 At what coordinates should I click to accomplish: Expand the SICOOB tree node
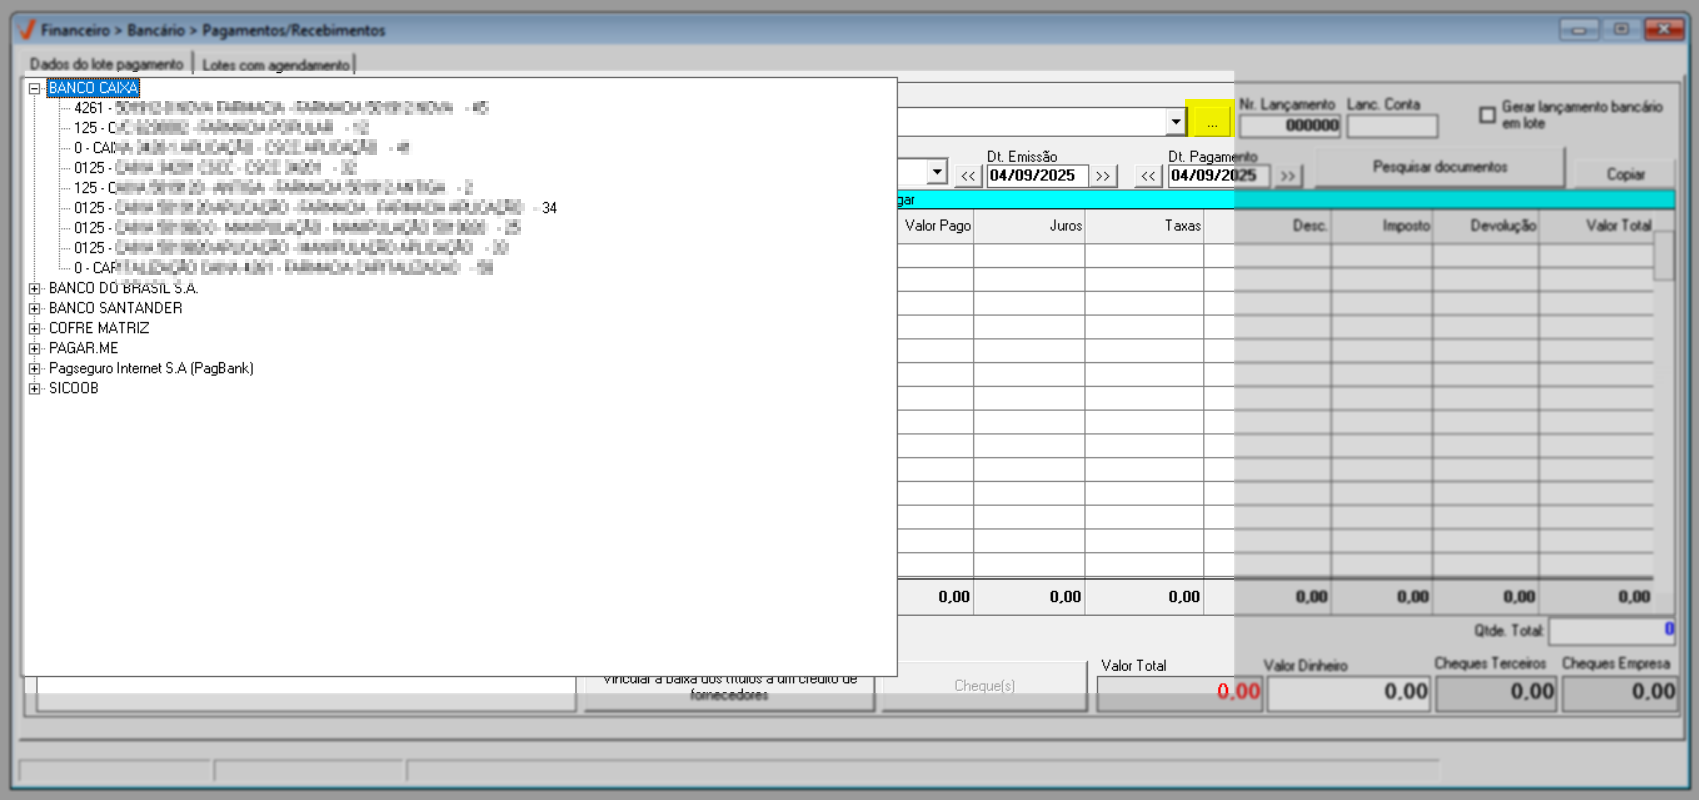click(x=34, y=388)
